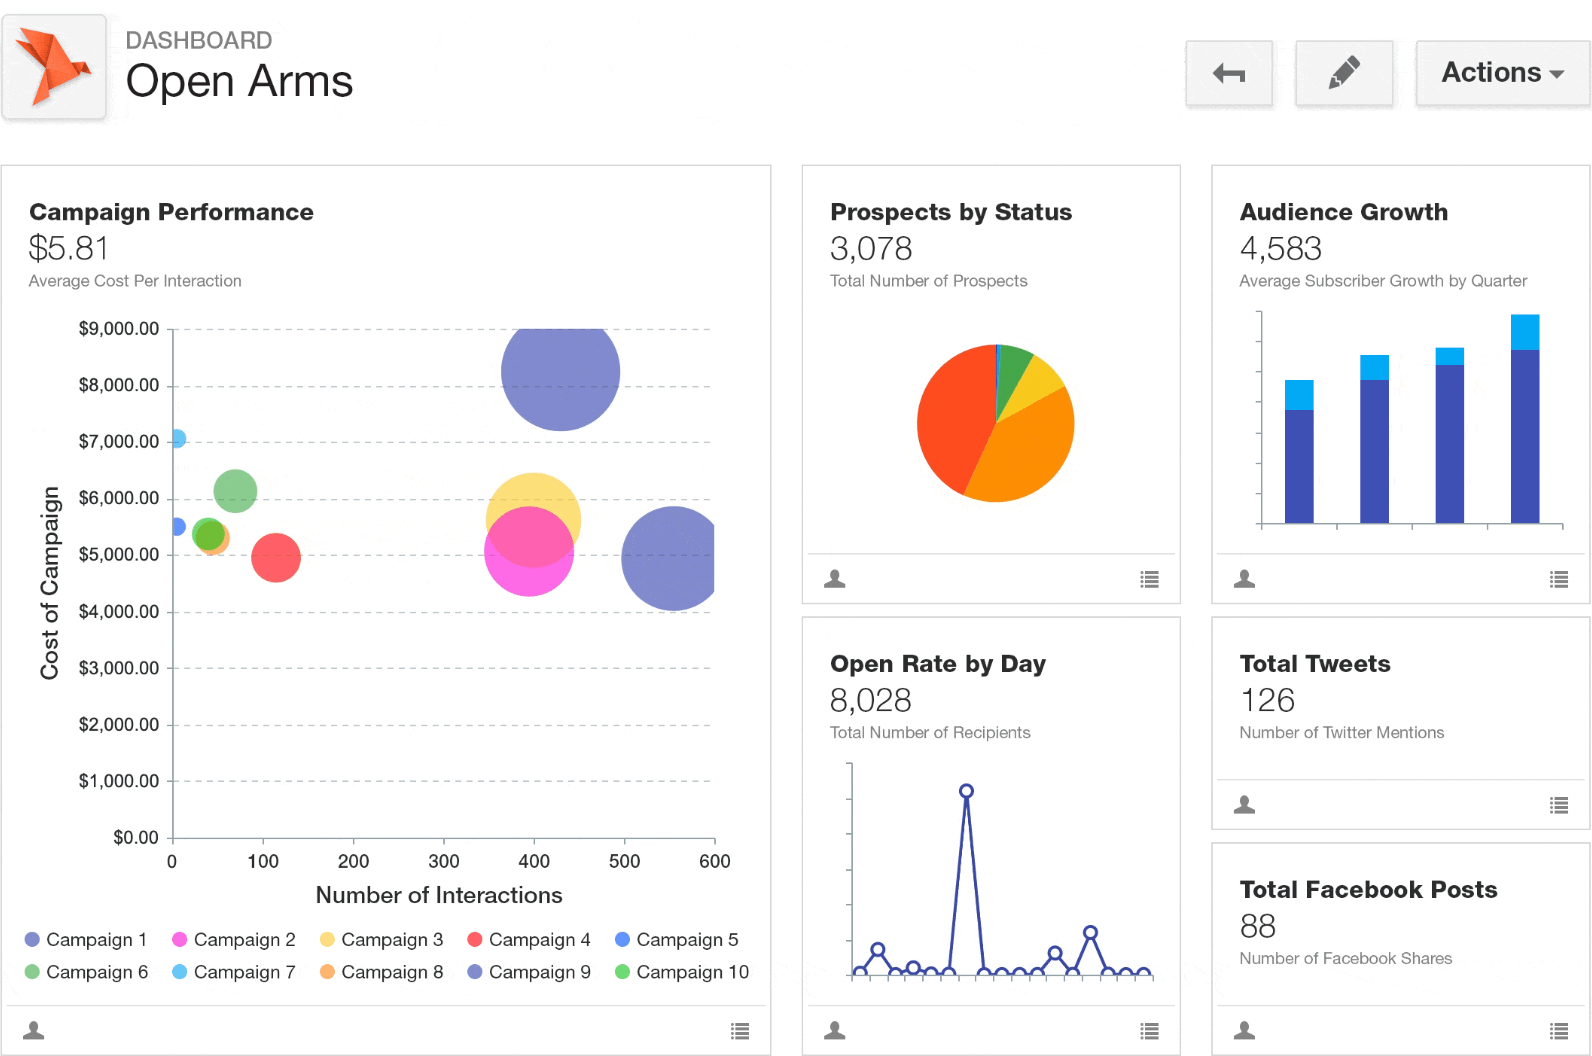Open list icon in Prospects by Status
This screenshot has height=1056, width=1592.
(x=1150, y=579)
